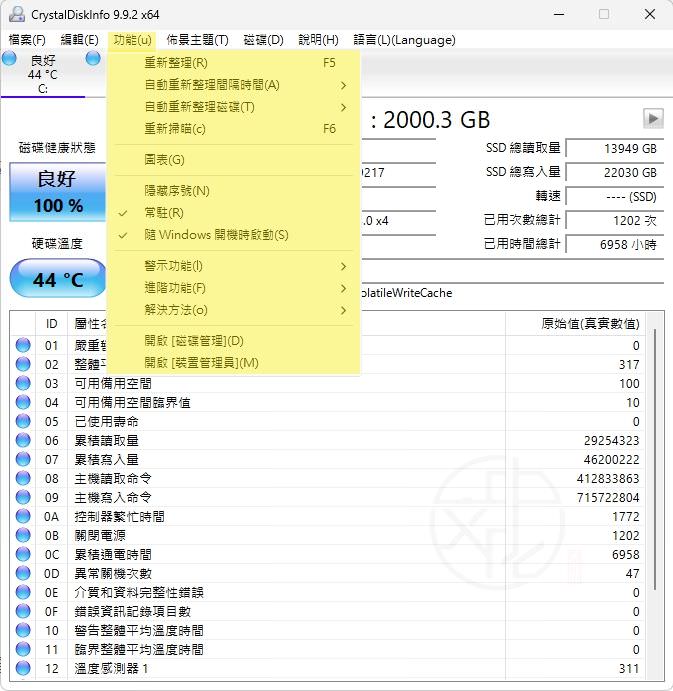Open the 磁碟(D) menu
The image size is (673, 691).
[x=264, y=40]
